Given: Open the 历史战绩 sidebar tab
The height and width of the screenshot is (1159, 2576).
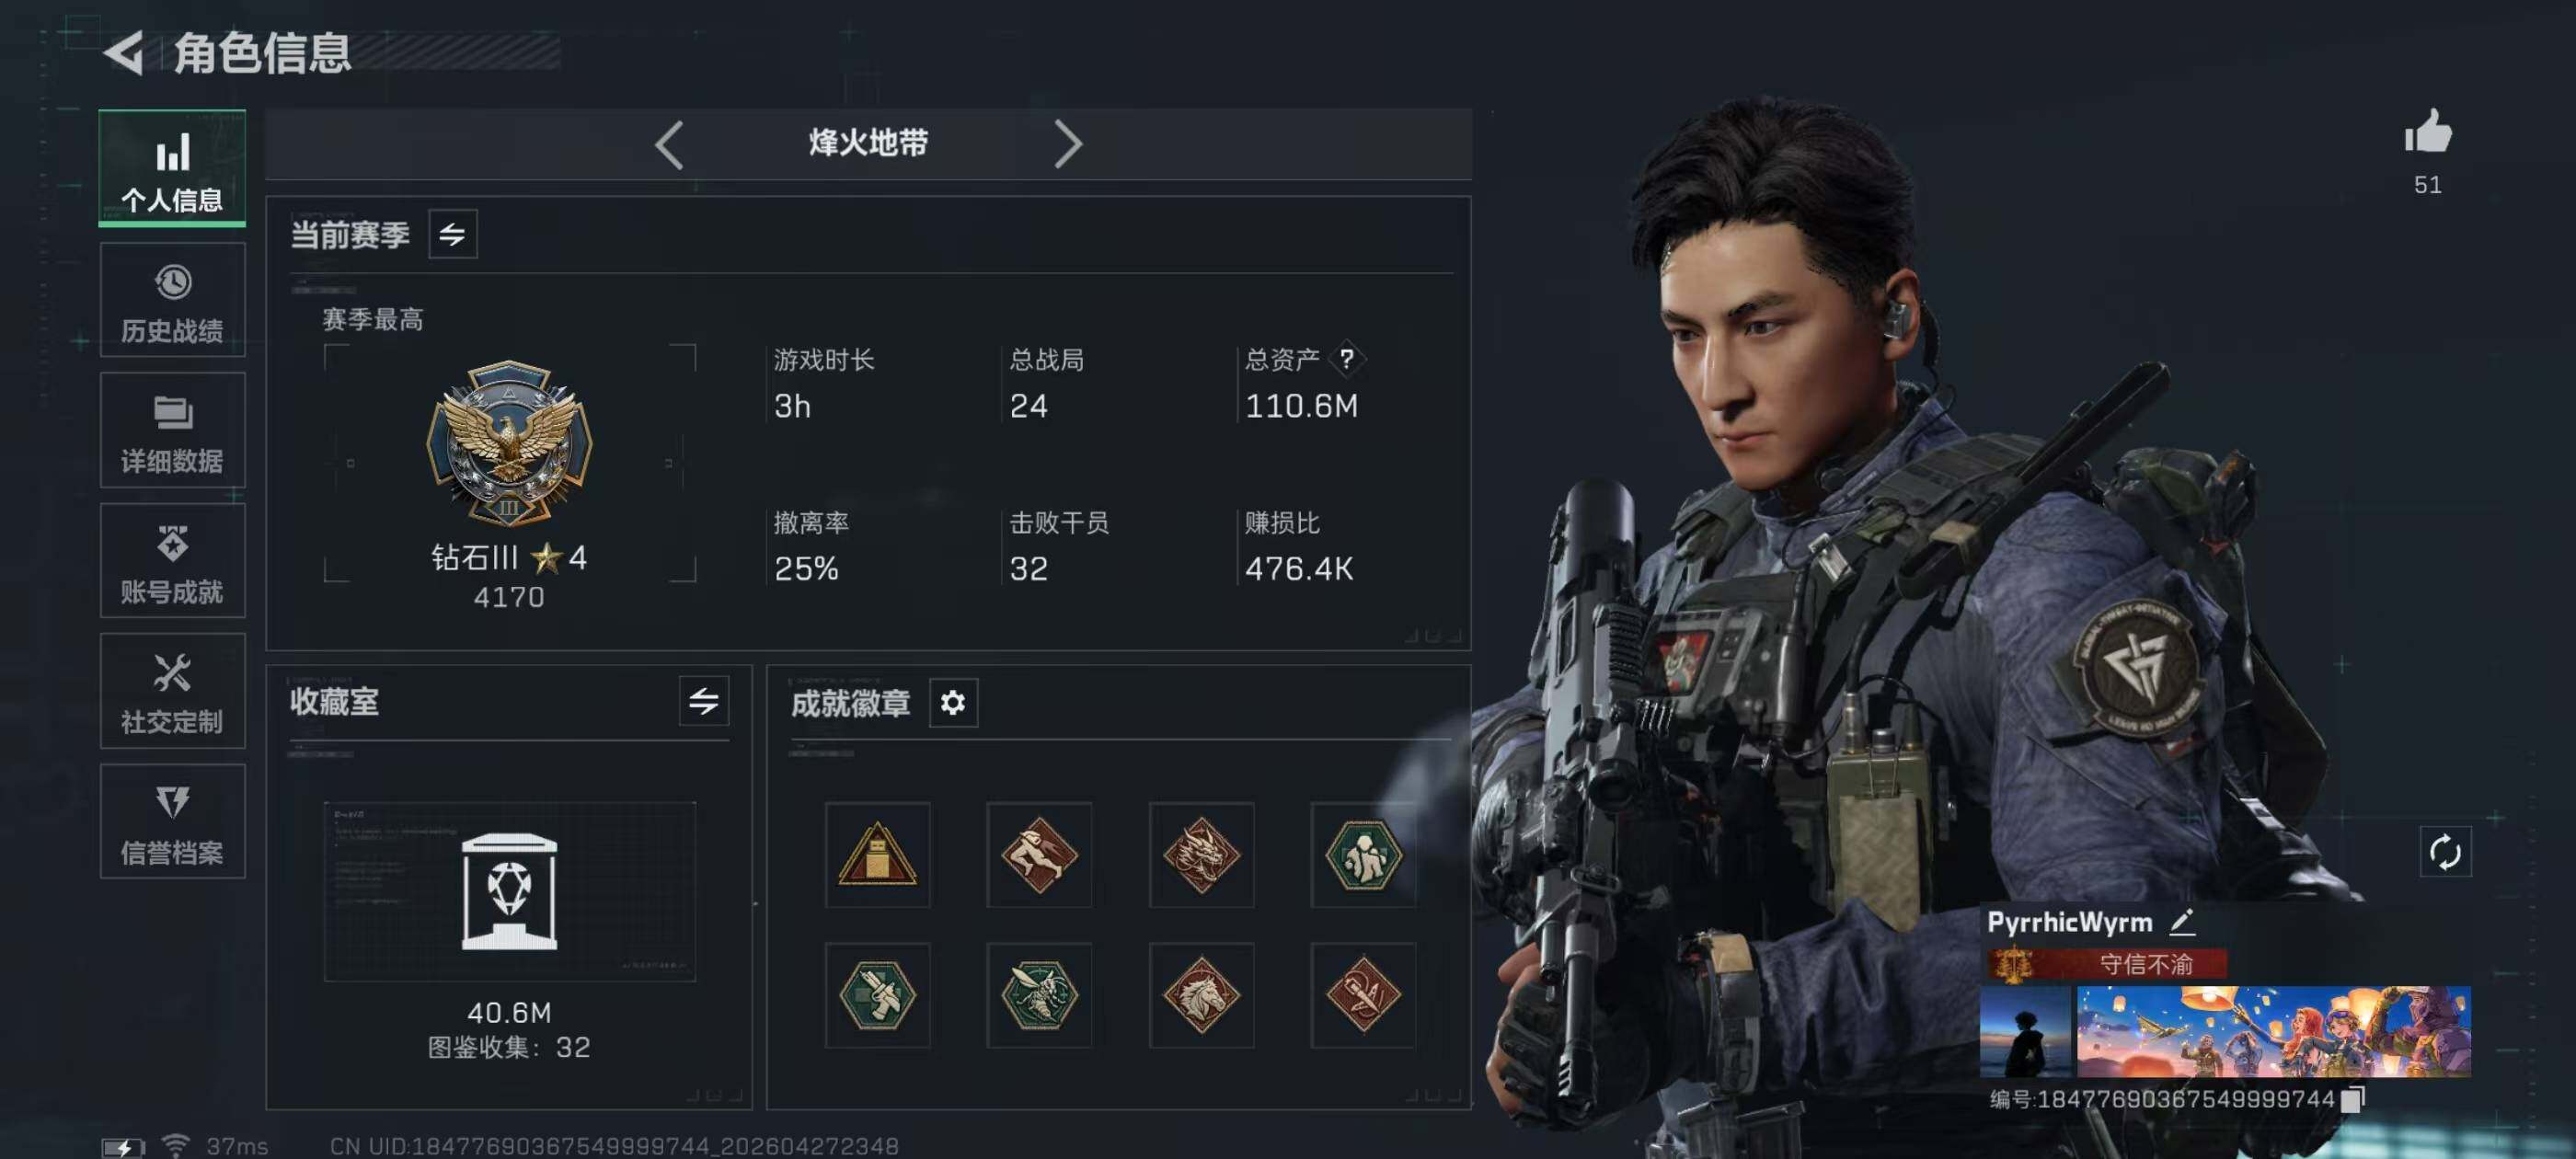Looking at the screenshot, I should (172, 300).
